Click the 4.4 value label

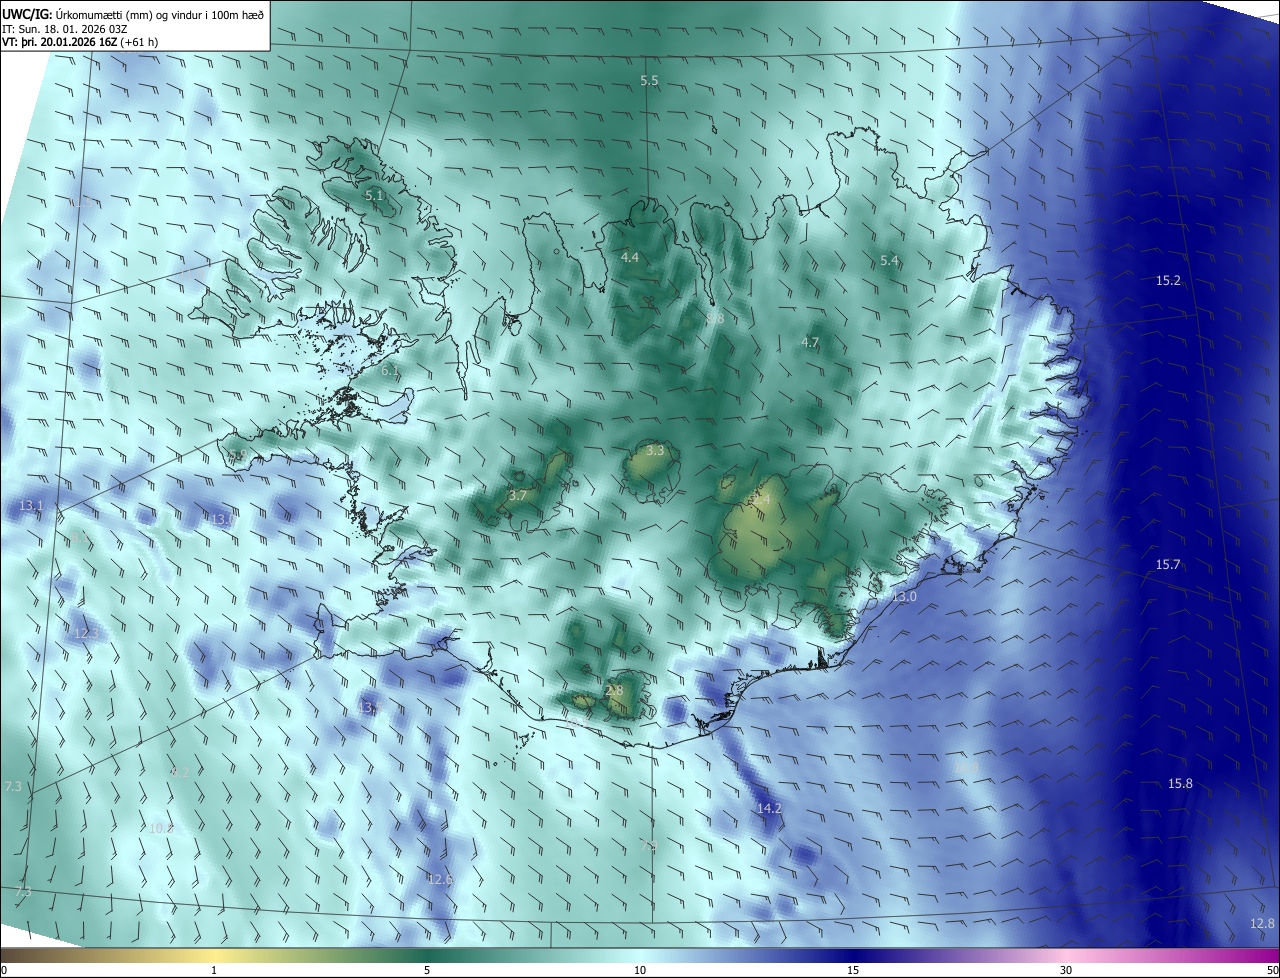coord(630,257)
